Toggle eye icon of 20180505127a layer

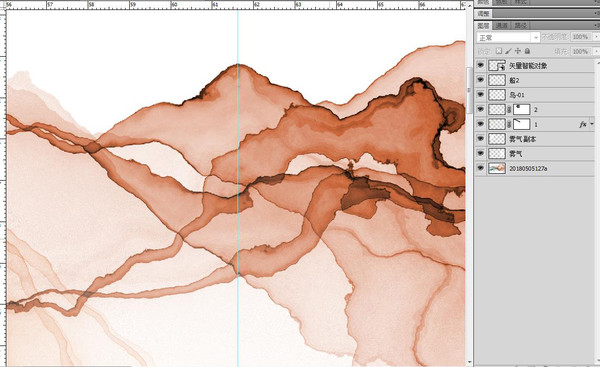(481, 168)
